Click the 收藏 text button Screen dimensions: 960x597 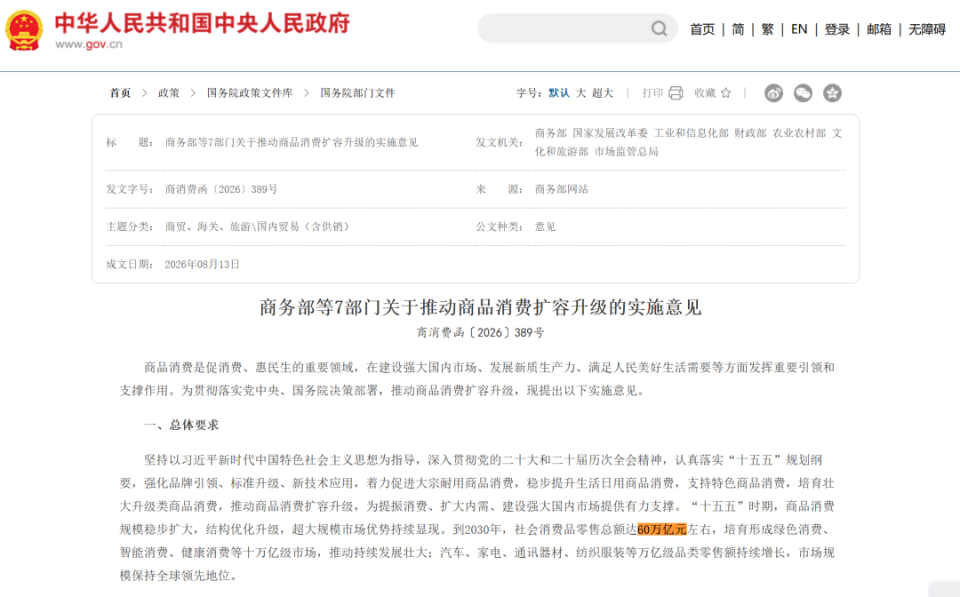coord(705,93)
